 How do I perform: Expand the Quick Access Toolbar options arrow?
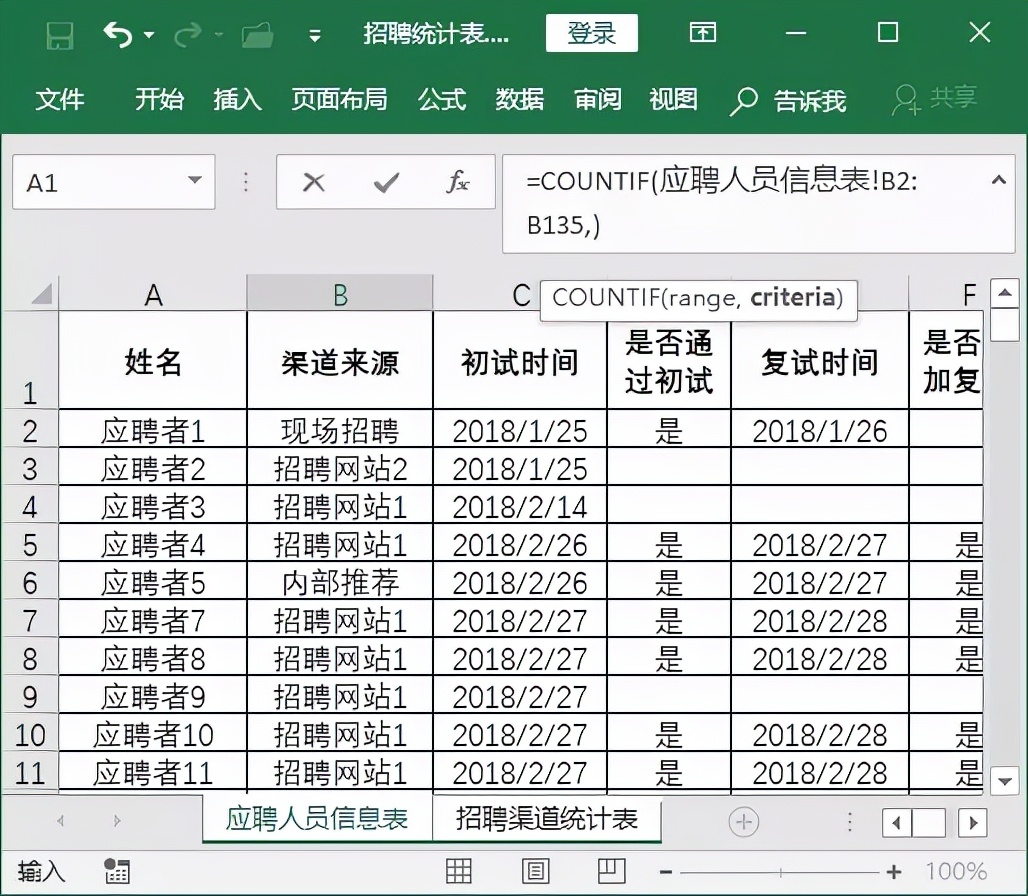click(313, 33)
